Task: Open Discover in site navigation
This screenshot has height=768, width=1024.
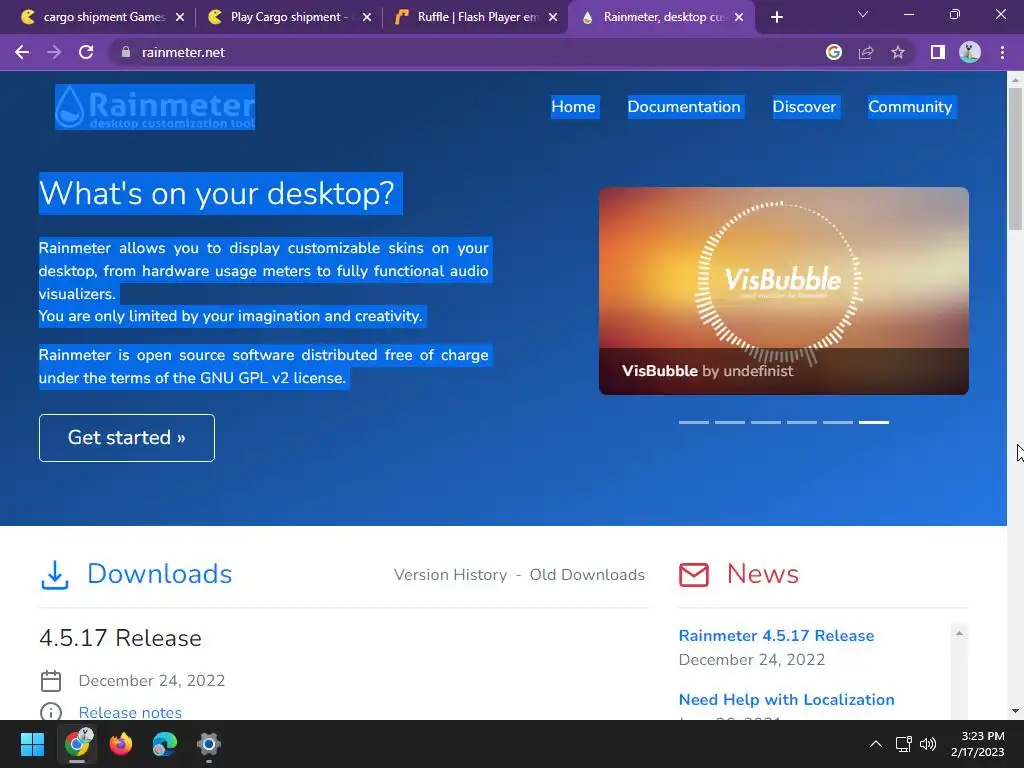Action: [804, 107]
